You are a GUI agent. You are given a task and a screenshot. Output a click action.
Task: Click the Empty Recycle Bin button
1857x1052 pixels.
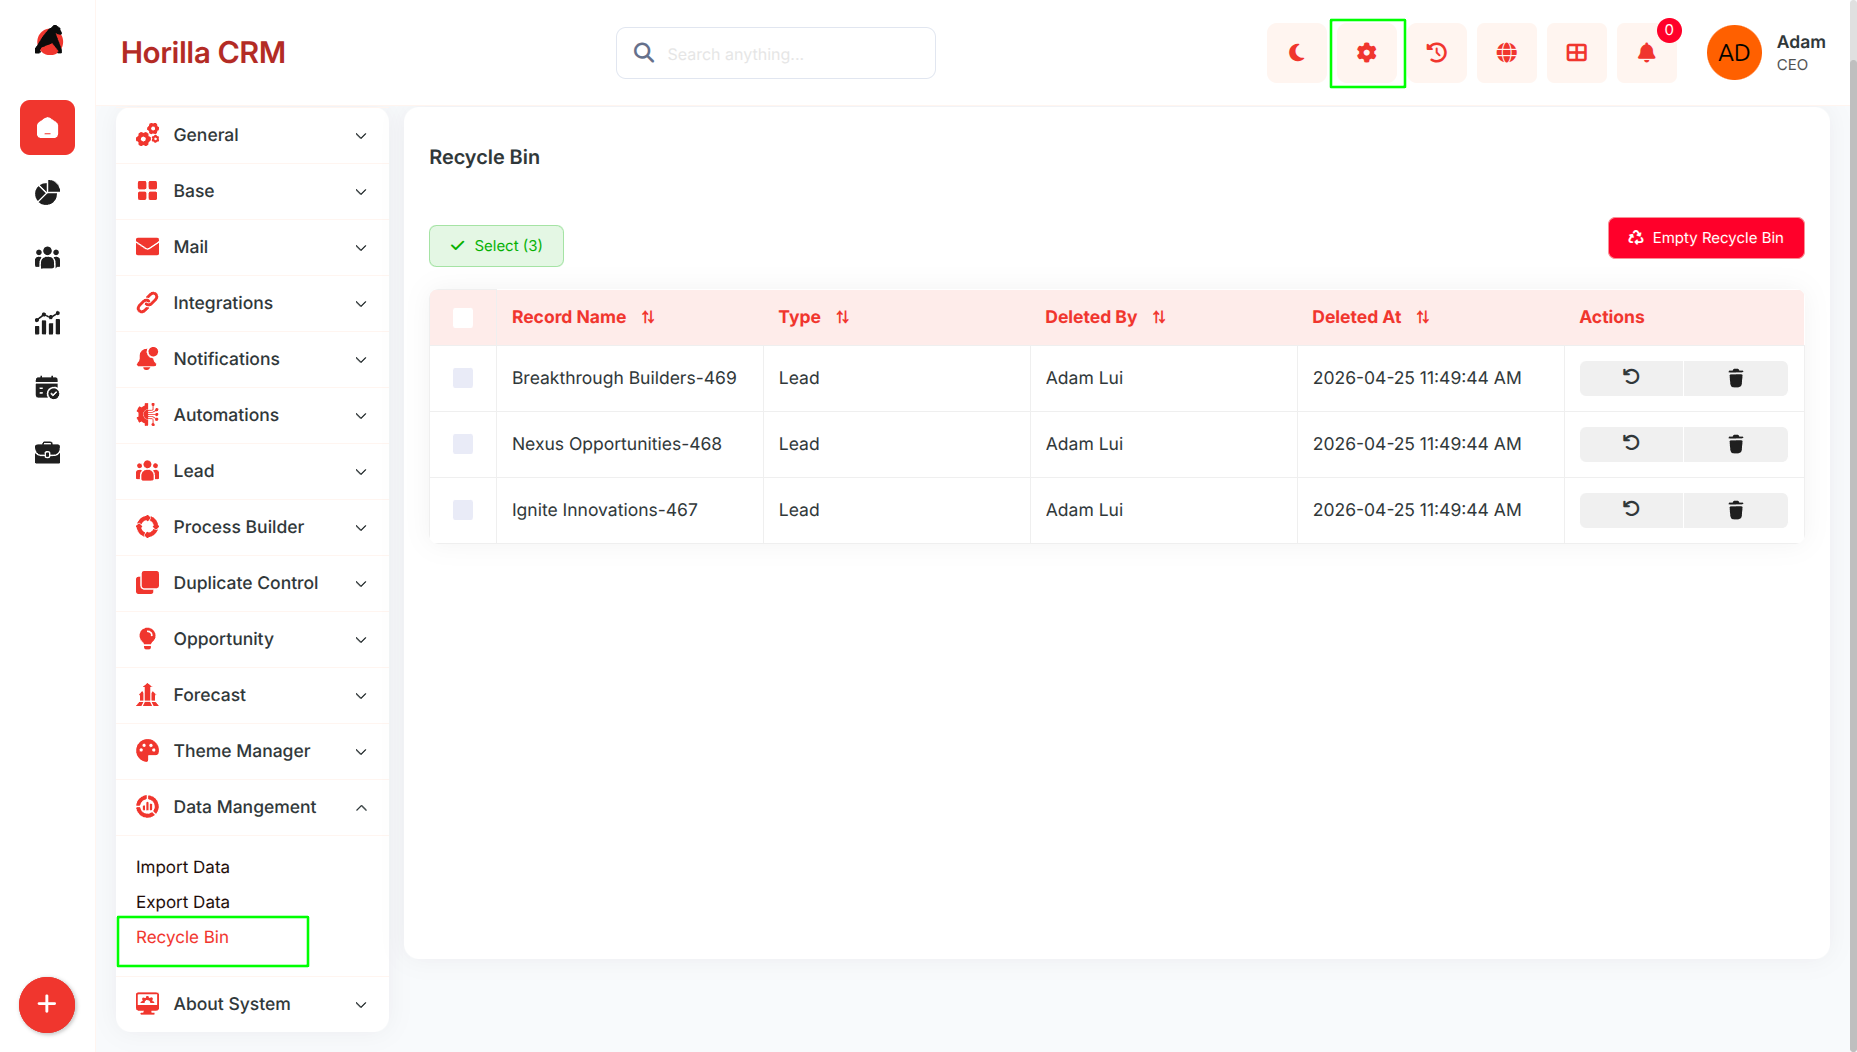pos(1706,238)
